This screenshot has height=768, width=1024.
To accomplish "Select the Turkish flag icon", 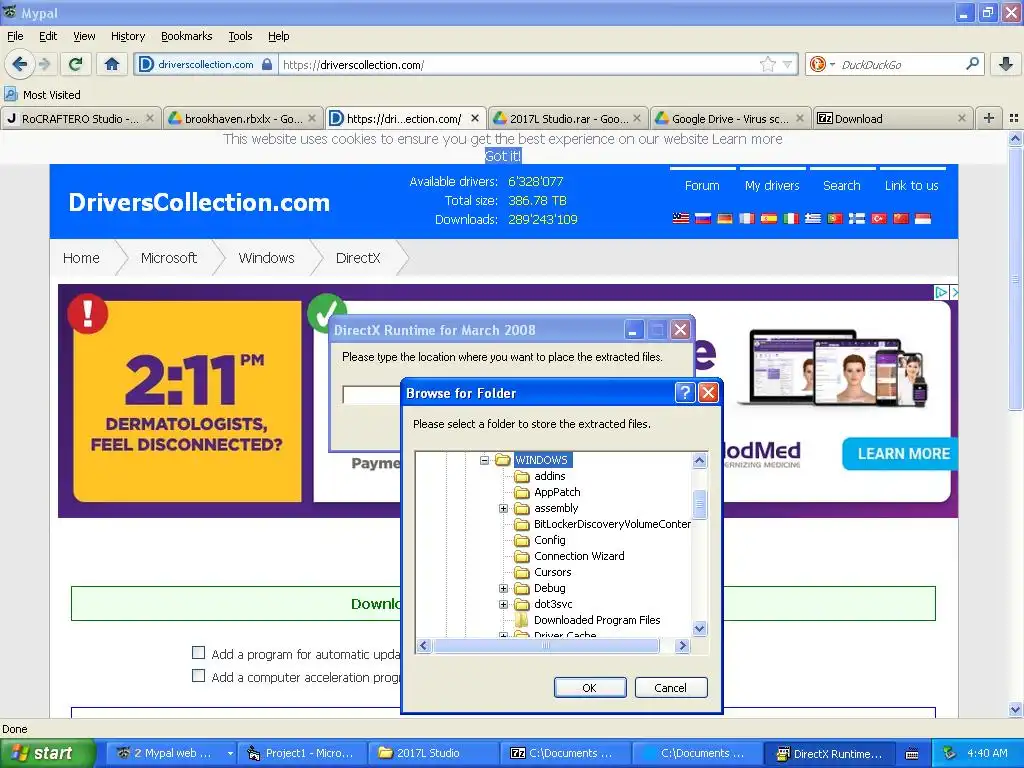I will [879, 218].
